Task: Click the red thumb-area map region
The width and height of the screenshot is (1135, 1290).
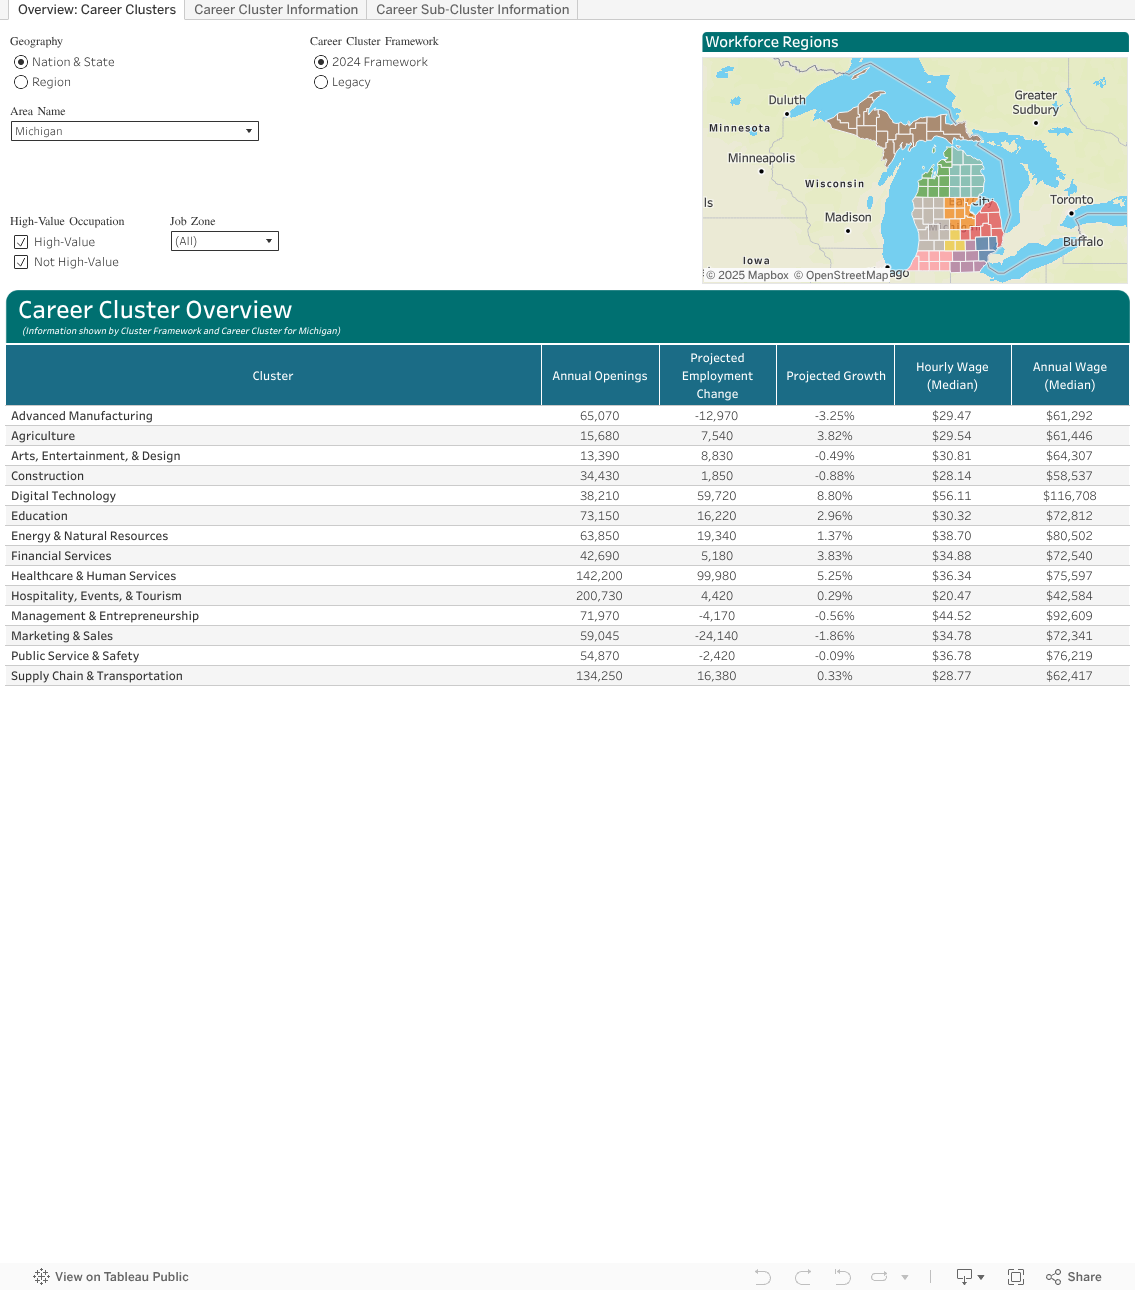Action: [988, 222]
